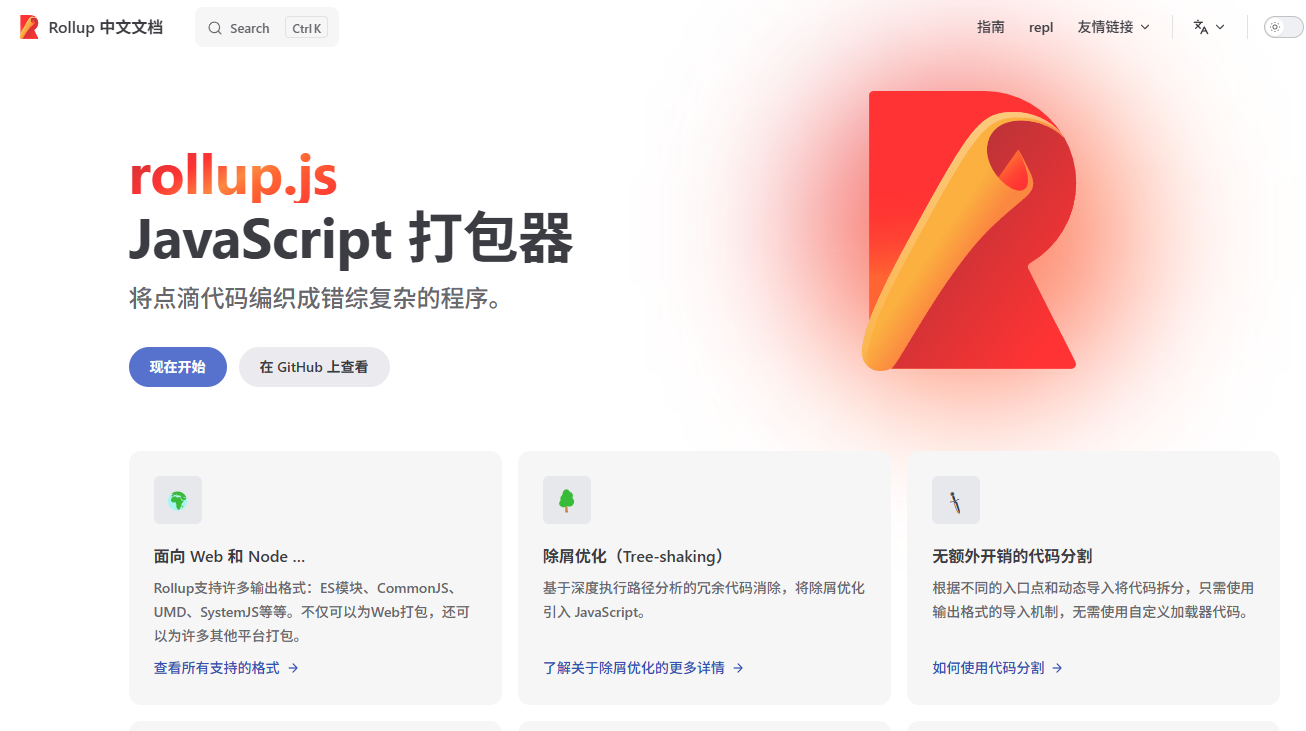
Task: Click the 在 GitHub 上查看 button
Action: point(314,367)
